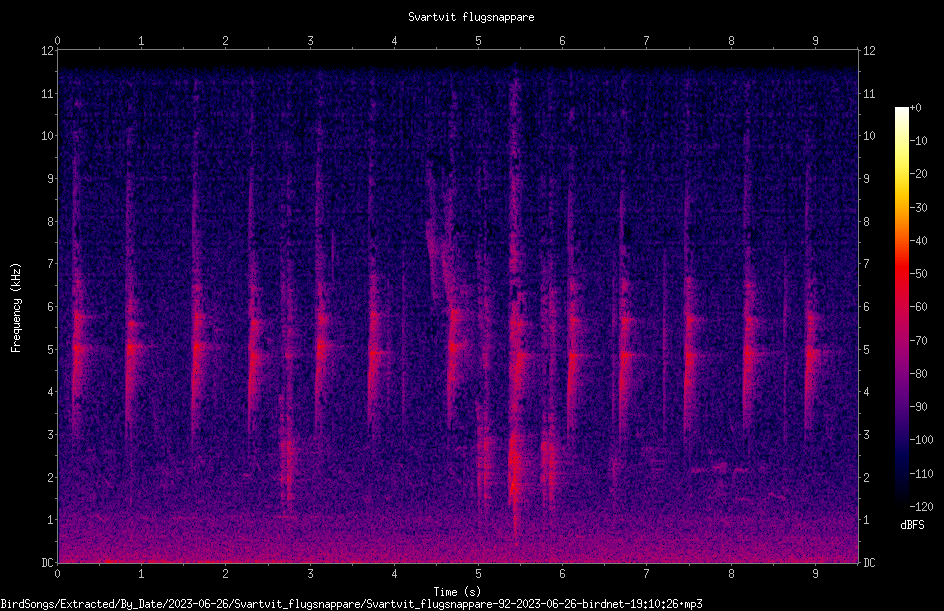Click the "3" tick on top time axis
944x611 pixels.
coord(310,41)
